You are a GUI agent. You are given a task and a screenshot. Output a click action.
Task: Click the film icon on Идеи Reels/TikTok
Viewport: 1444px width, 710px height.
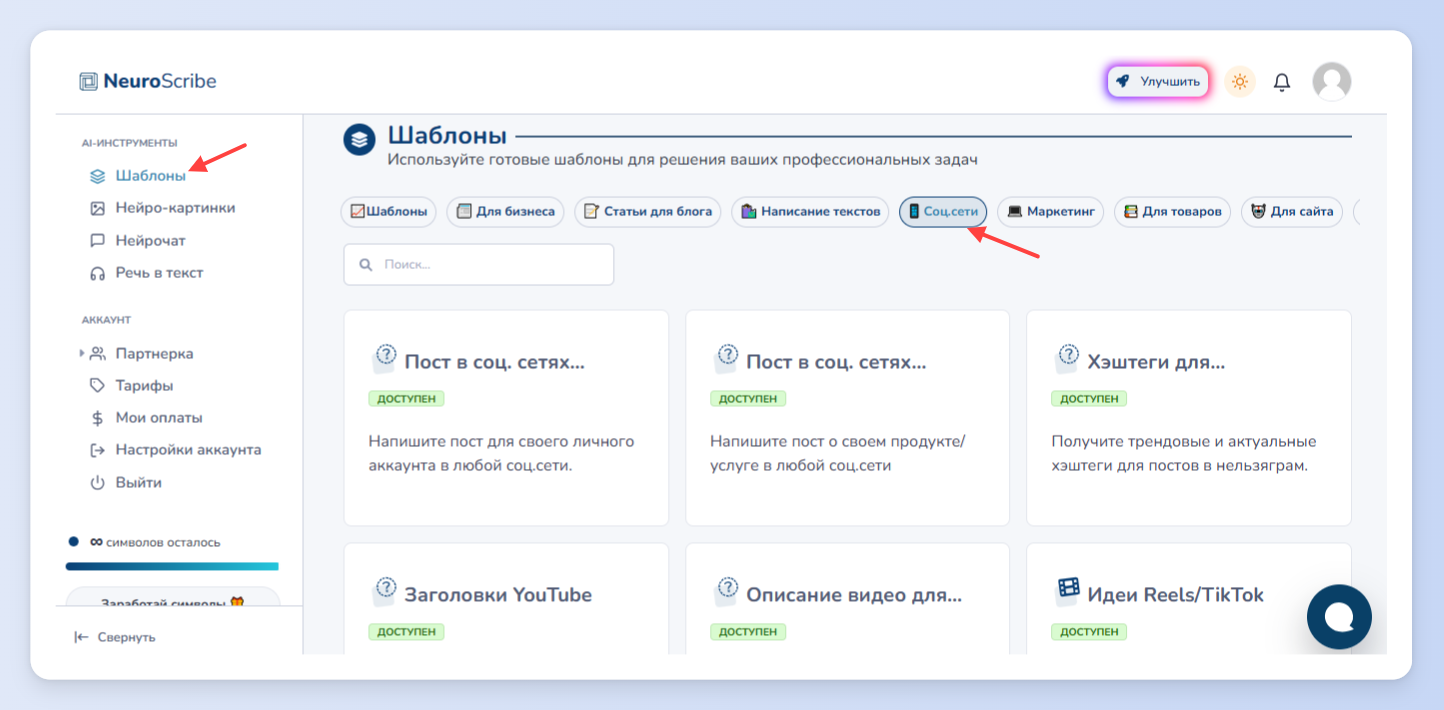tap(1068, 590)
